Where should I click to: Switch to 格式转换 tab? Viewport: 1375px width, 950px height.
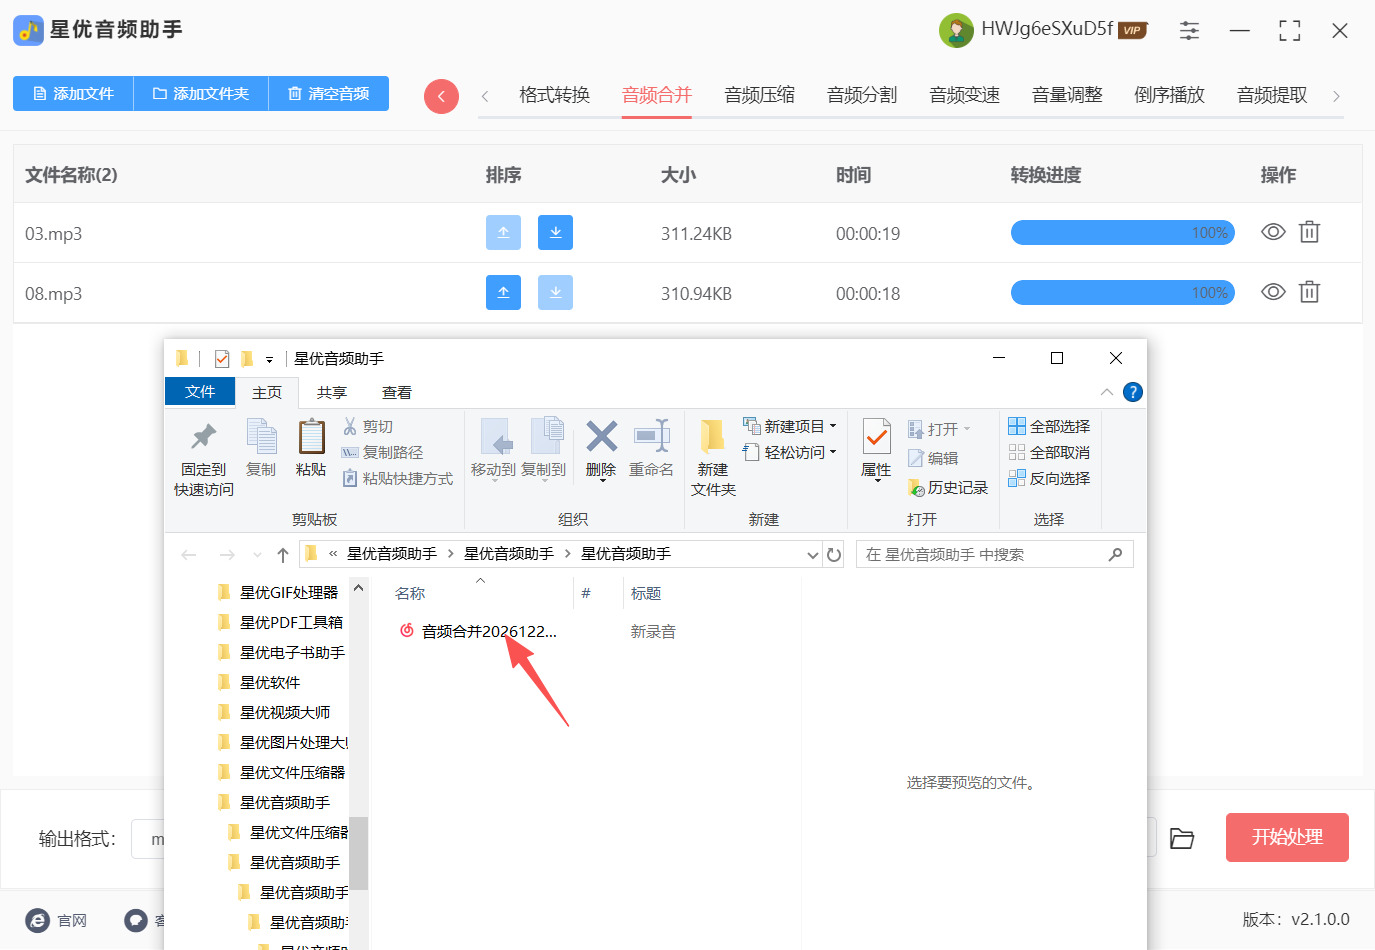pyautogui.click(x=554, y=96)
